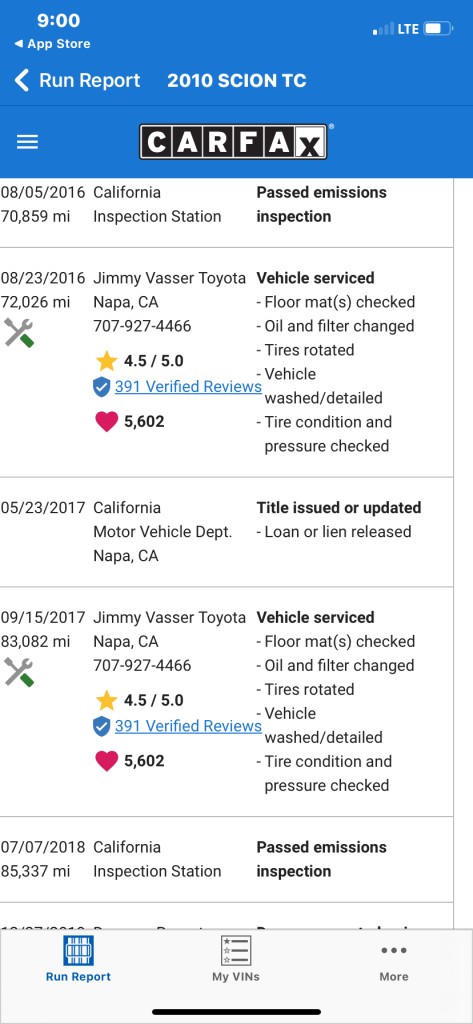This screenshot has width=473, height=1024.
Task: Tap wrench service icon for 08/23/2016 entry
Action: [19, 332]
